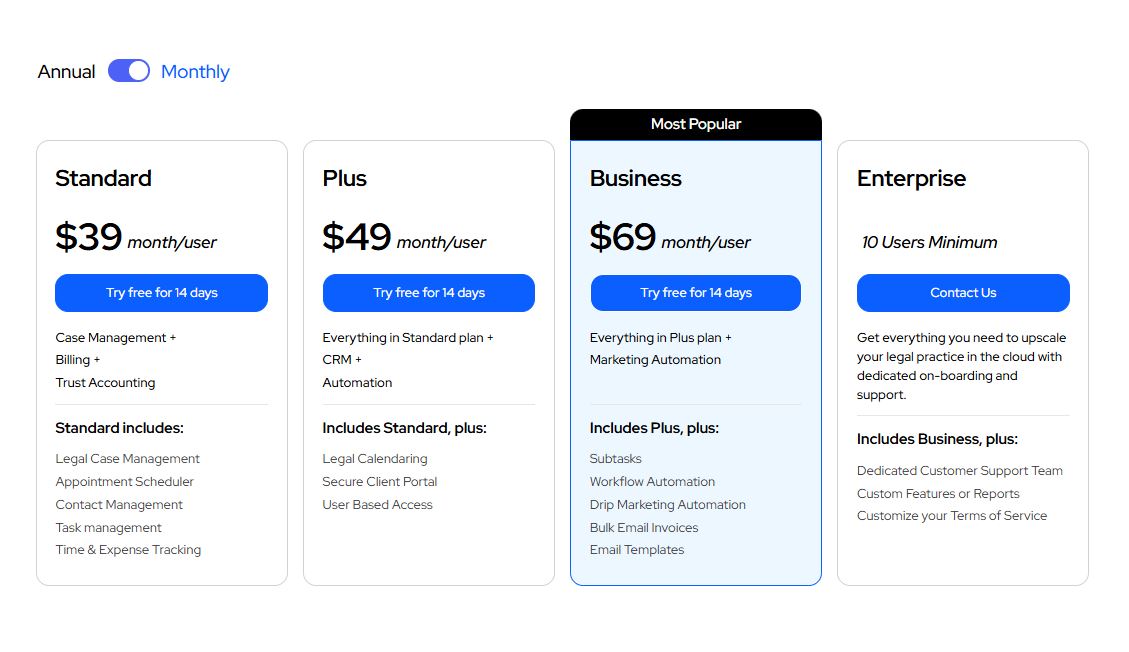Select the Monthly billing label

point(195,71)
